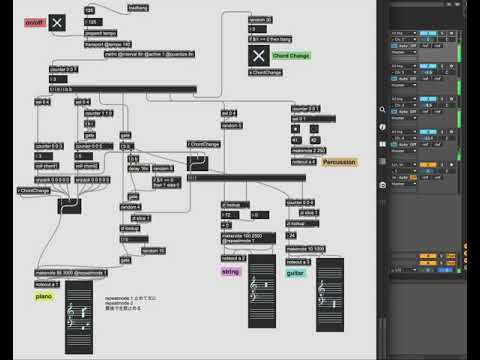Screen dimensions: 480x360
Task: Click the grid icon in Max sidebar
Action: click(382, 161)
